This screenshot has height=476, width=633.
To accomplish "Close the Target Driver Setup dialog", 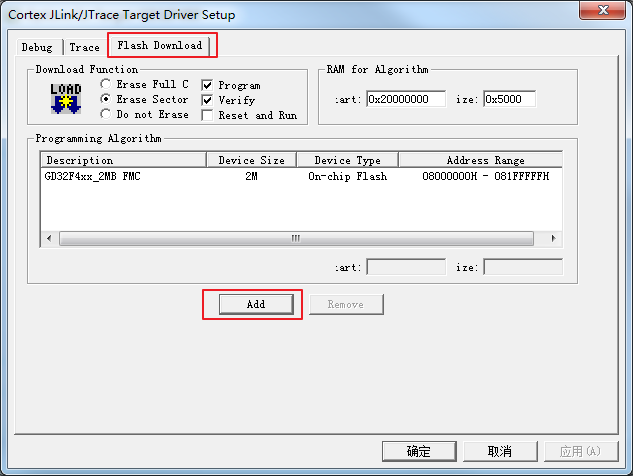I will (603, 10).
